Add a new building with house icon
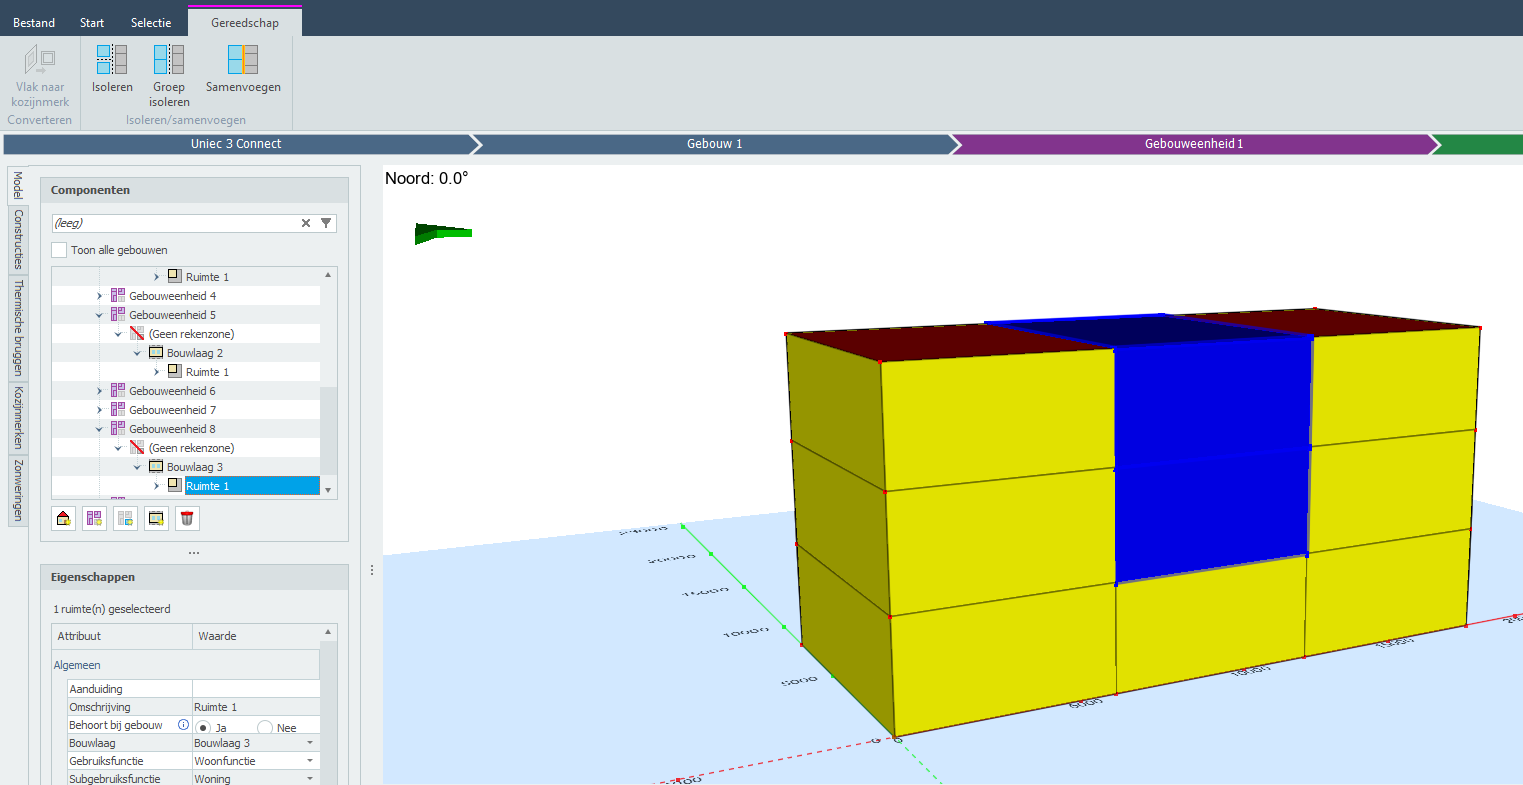Screen dimensions: 1523x785 click(64, 518)
